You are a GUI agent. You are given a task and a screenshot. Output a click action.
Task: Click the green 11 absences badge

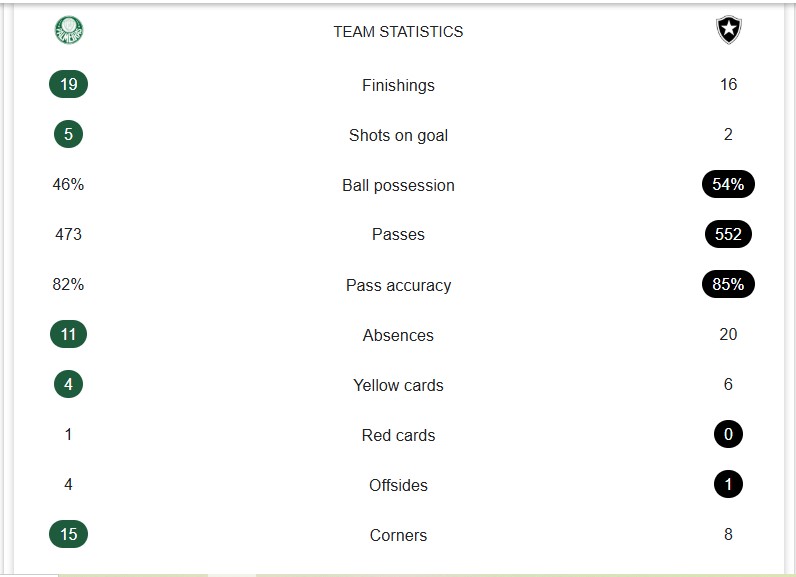tap(68, 335)
